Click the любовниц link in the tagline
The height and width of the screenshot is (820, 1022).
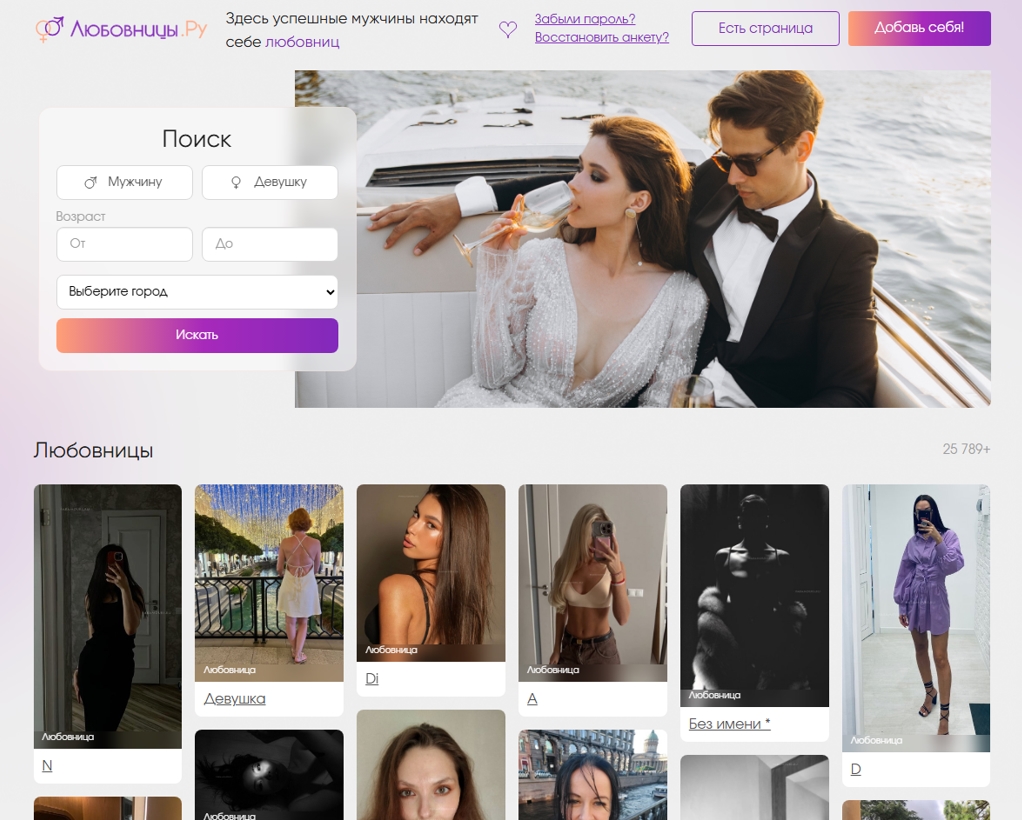pos(302,42)
